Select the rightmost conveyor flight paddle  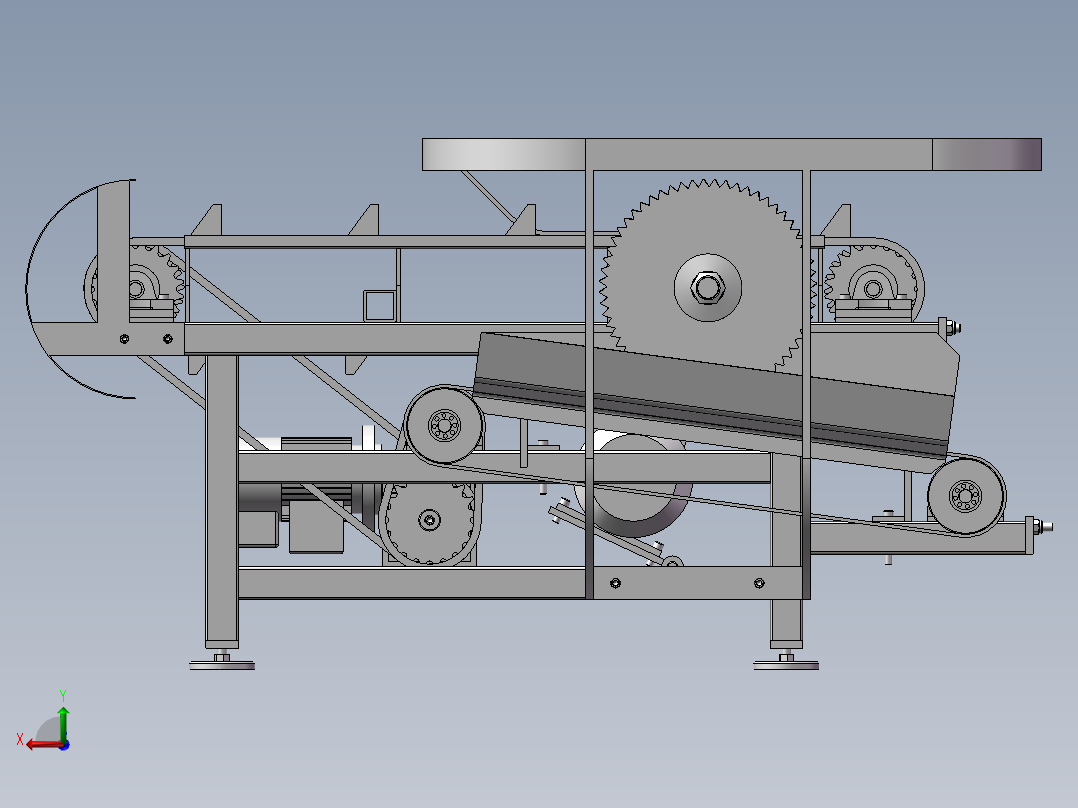pos(837,220)
